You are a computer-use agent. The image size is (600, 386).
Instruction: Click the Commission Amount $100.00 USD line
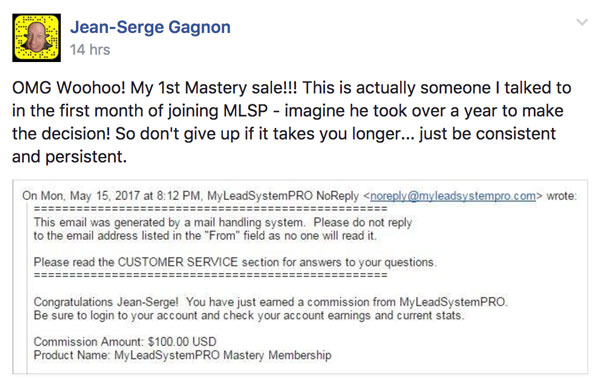tap(125, 341)
